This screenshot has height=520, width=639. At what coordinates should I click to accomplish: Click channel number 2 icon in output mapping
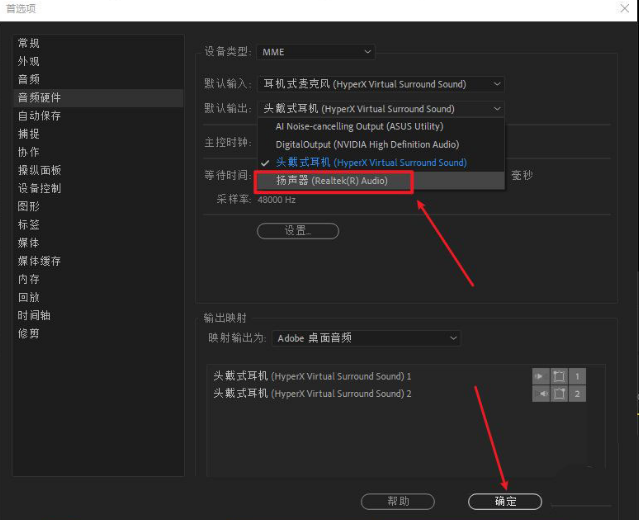coord(577,394)
